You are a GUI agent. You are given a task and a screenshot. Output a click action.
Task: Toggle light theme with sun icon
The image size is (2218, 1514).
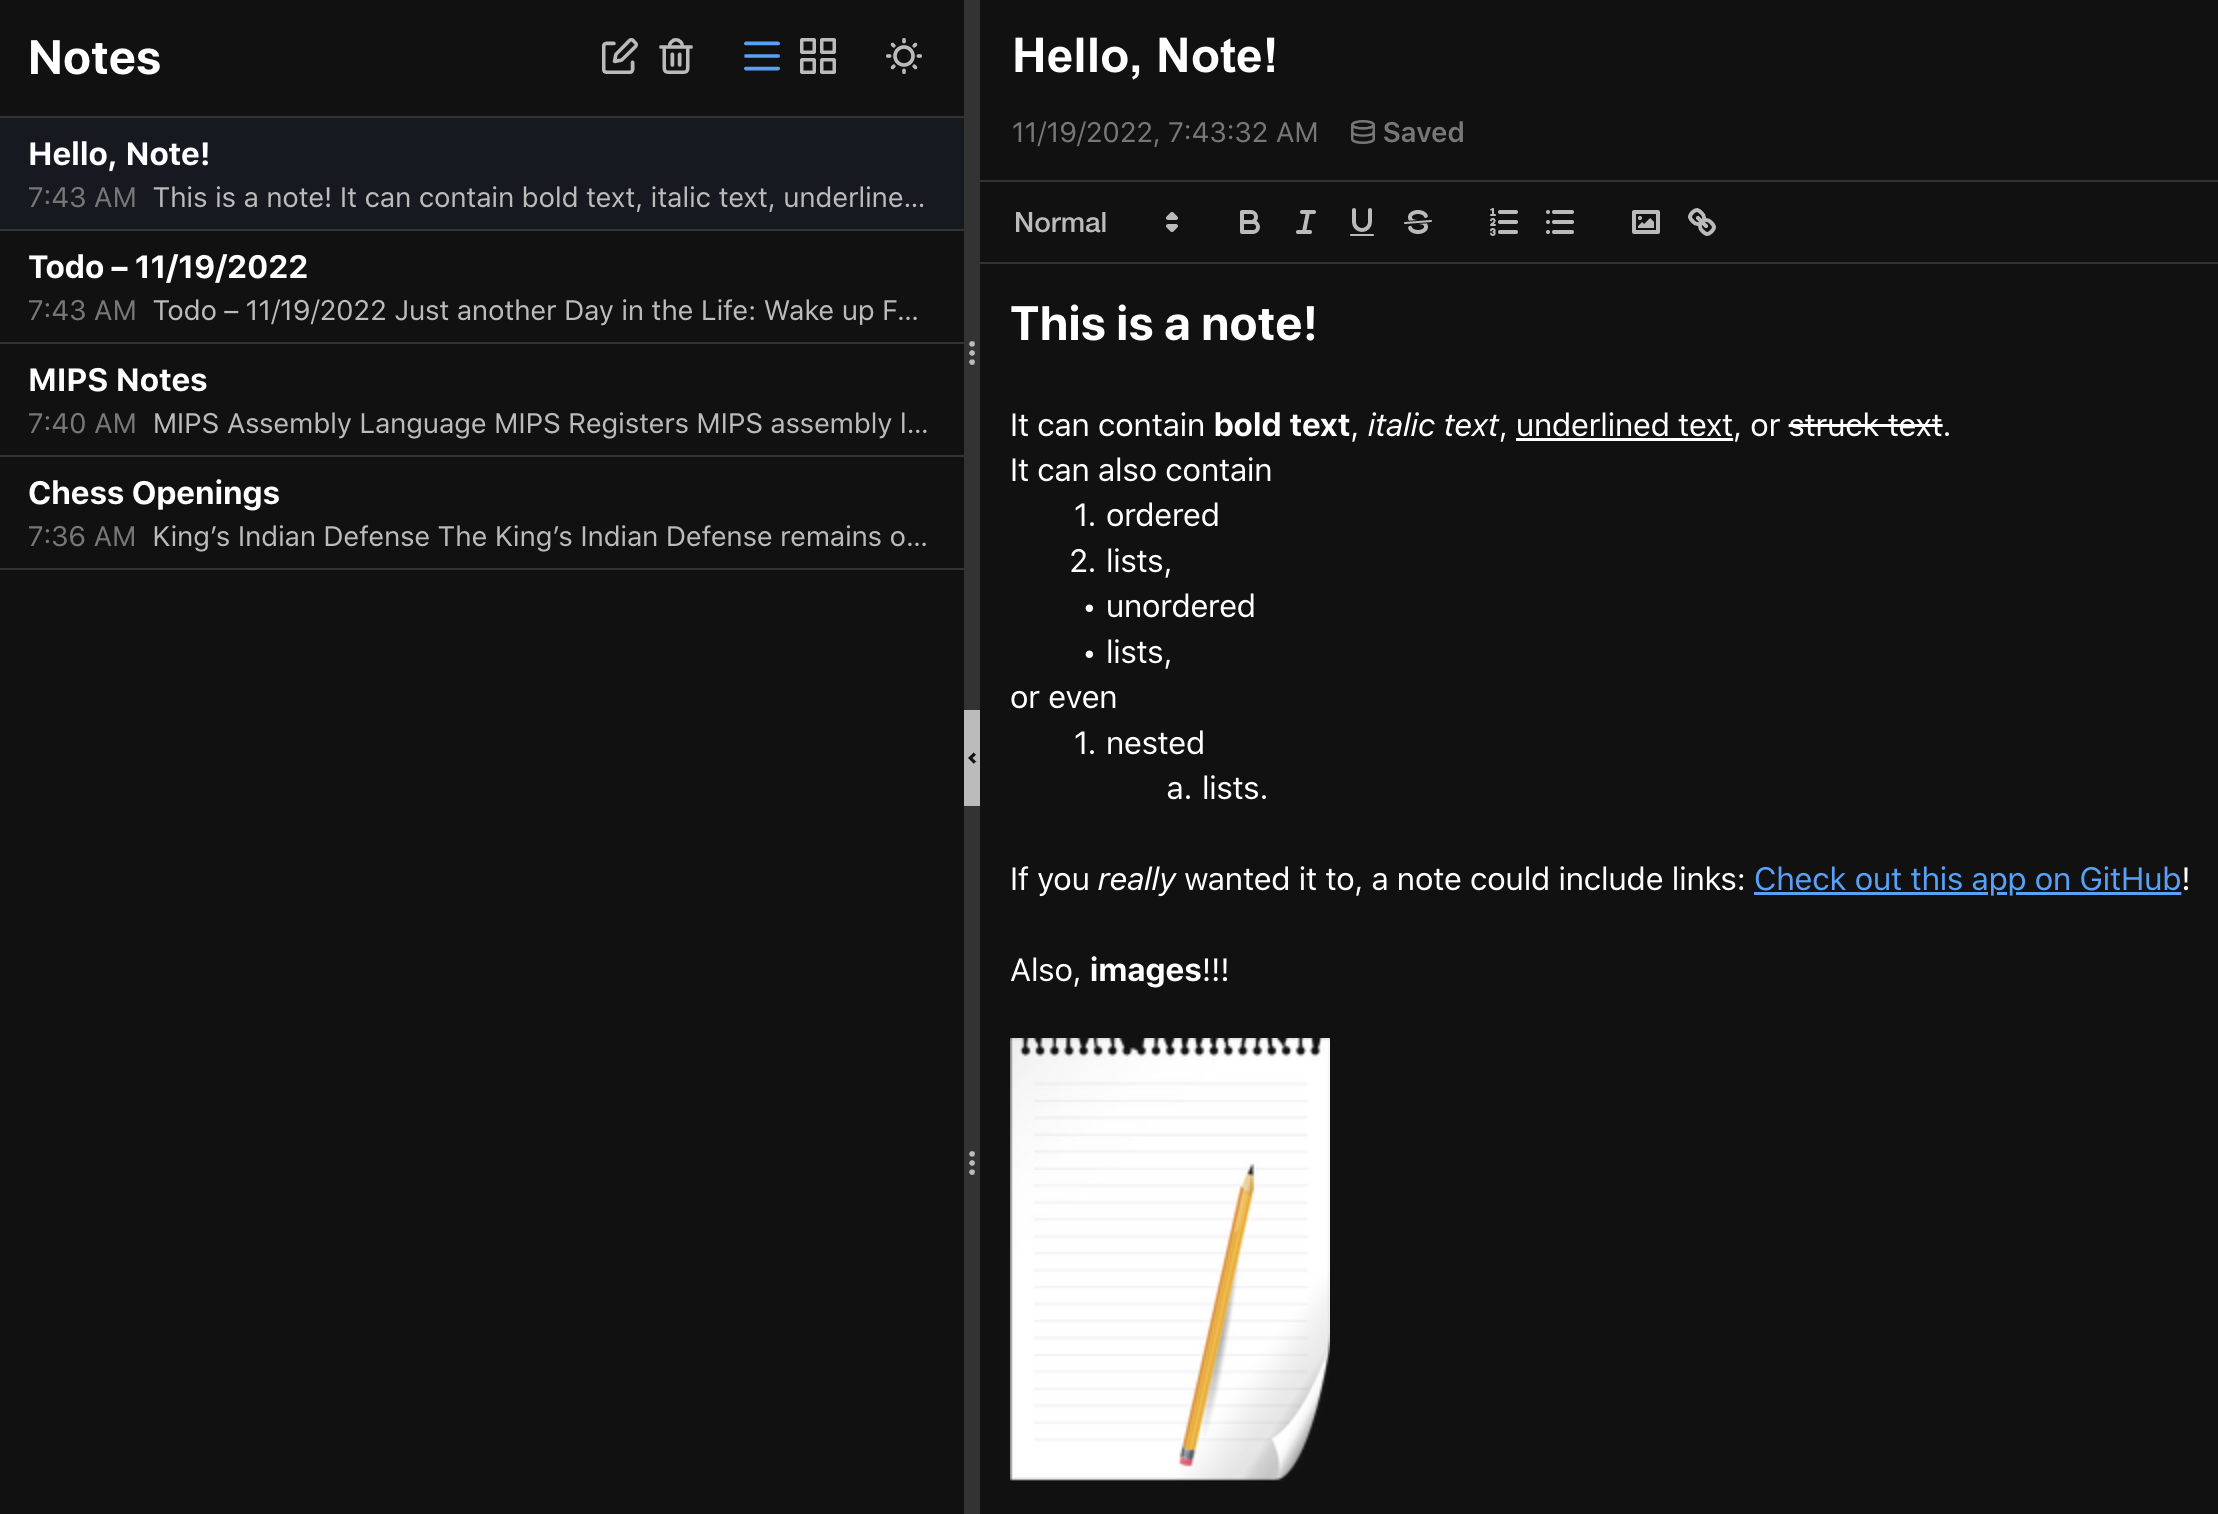tap(904, 57)
